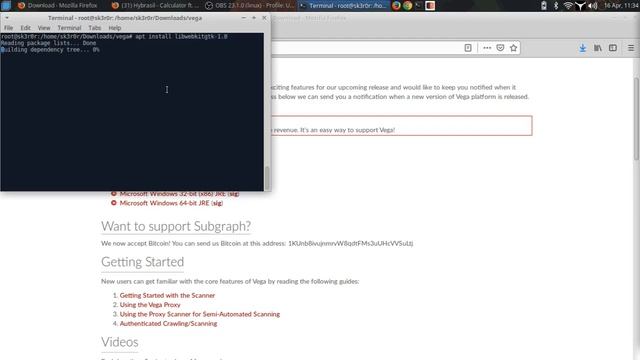
Task: Open Authenticated Crawling/Scanning guide
Action: click(168, 323)
